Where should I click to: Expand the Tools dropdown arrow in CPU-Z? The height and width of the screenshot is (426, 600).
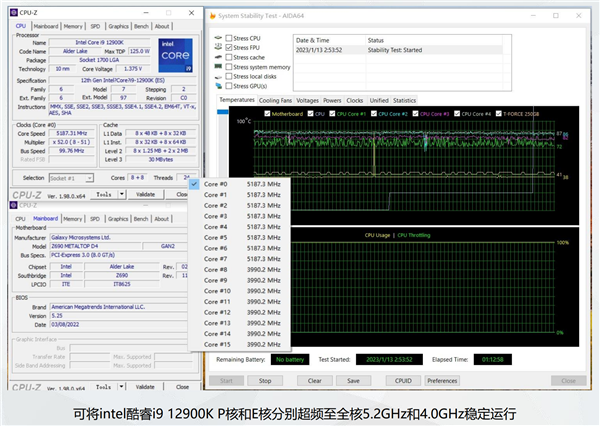tap(123, 194)
